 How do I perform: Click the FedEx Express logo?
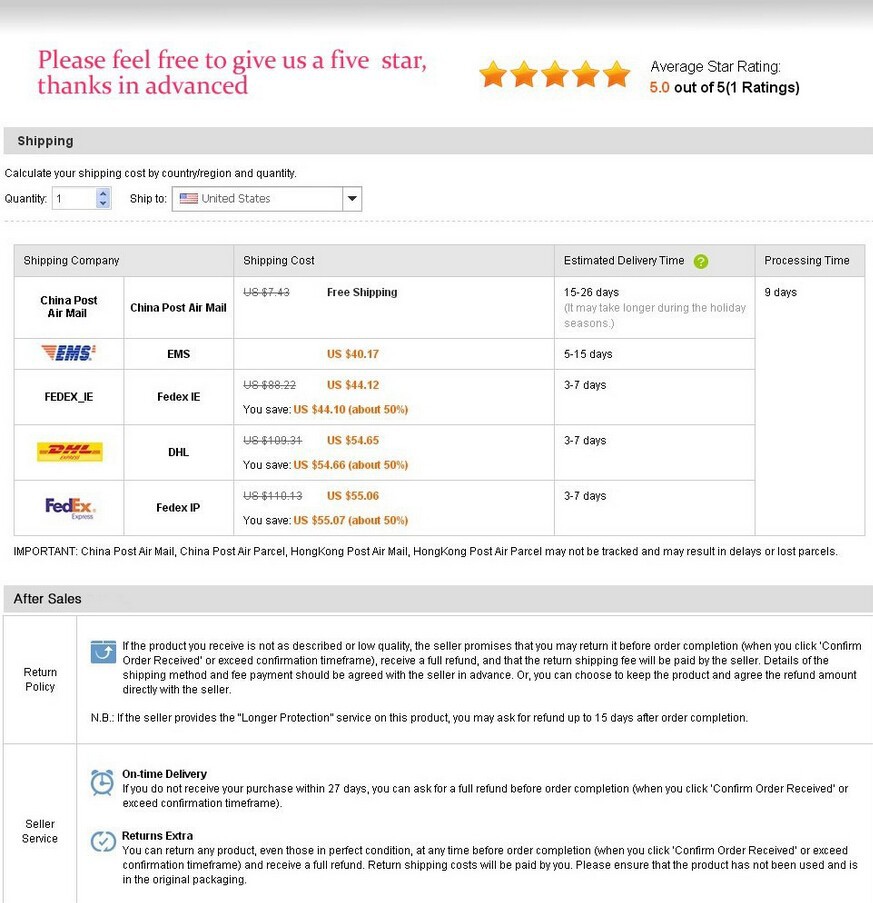pos(69,508)
